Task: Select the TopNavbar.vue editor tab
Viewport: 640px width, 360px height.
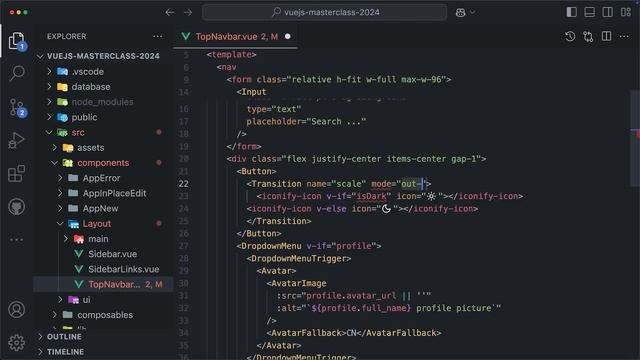Action: (236, 37)
